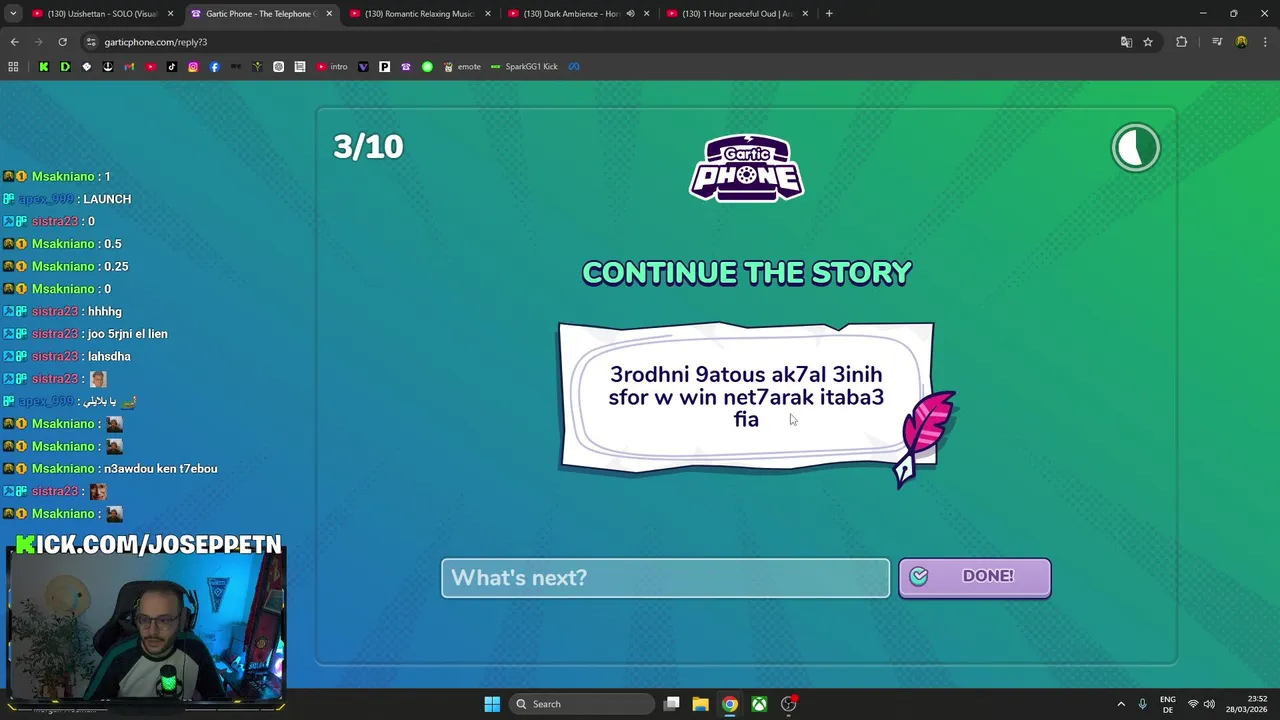Screen dimensions: 1280x720
Task: Open a new browser tab
Action: click(x=829, y=14)
